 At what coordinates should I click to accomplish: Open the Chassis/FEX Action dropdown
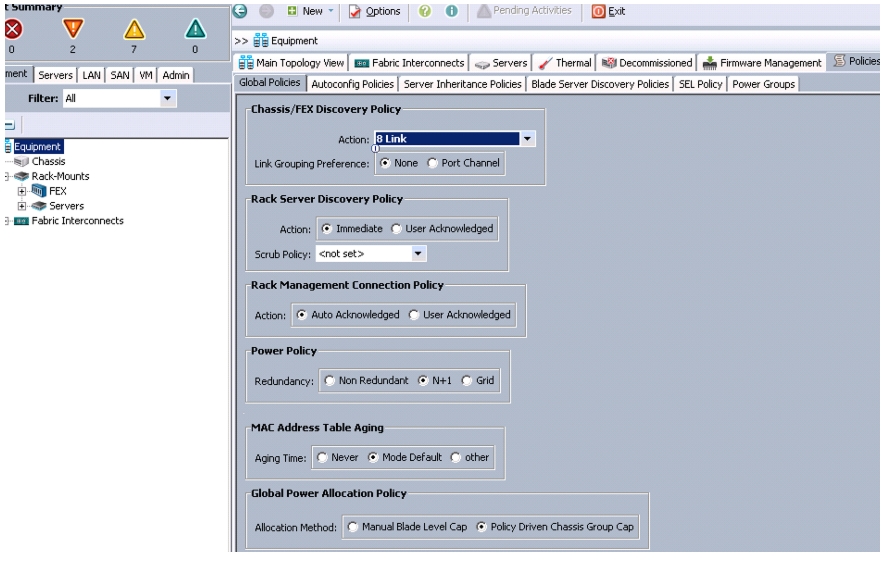tap(527, 139)
